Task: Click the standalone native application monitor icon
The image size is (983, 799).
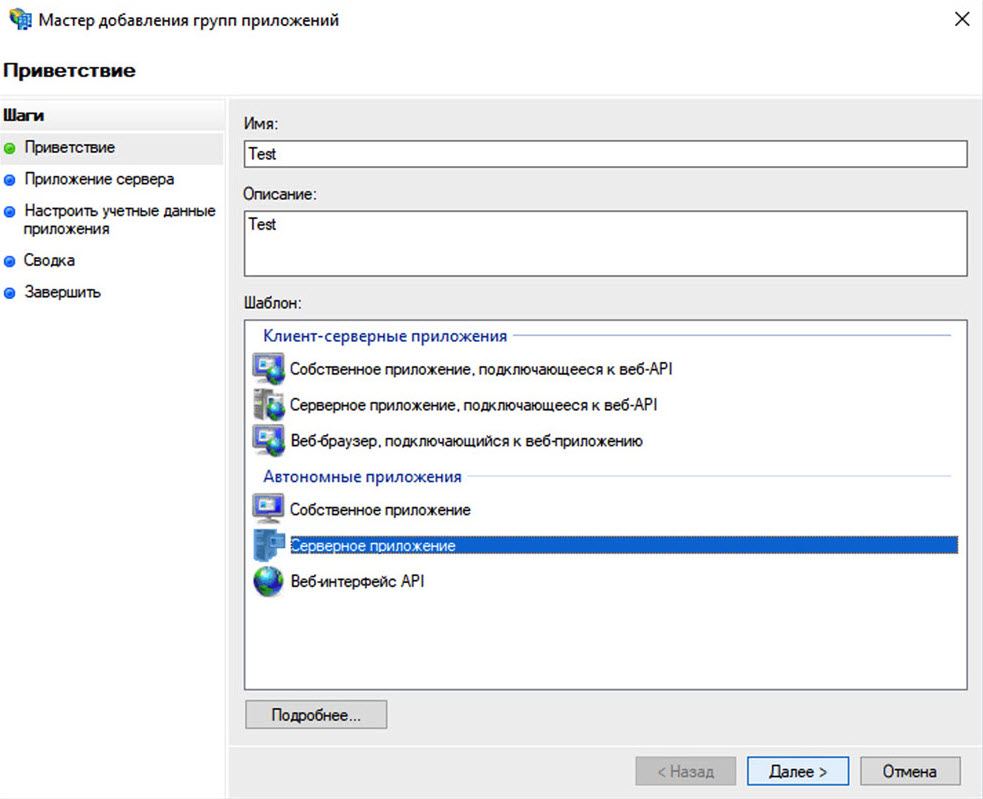Action: click(x=268, y=510)
